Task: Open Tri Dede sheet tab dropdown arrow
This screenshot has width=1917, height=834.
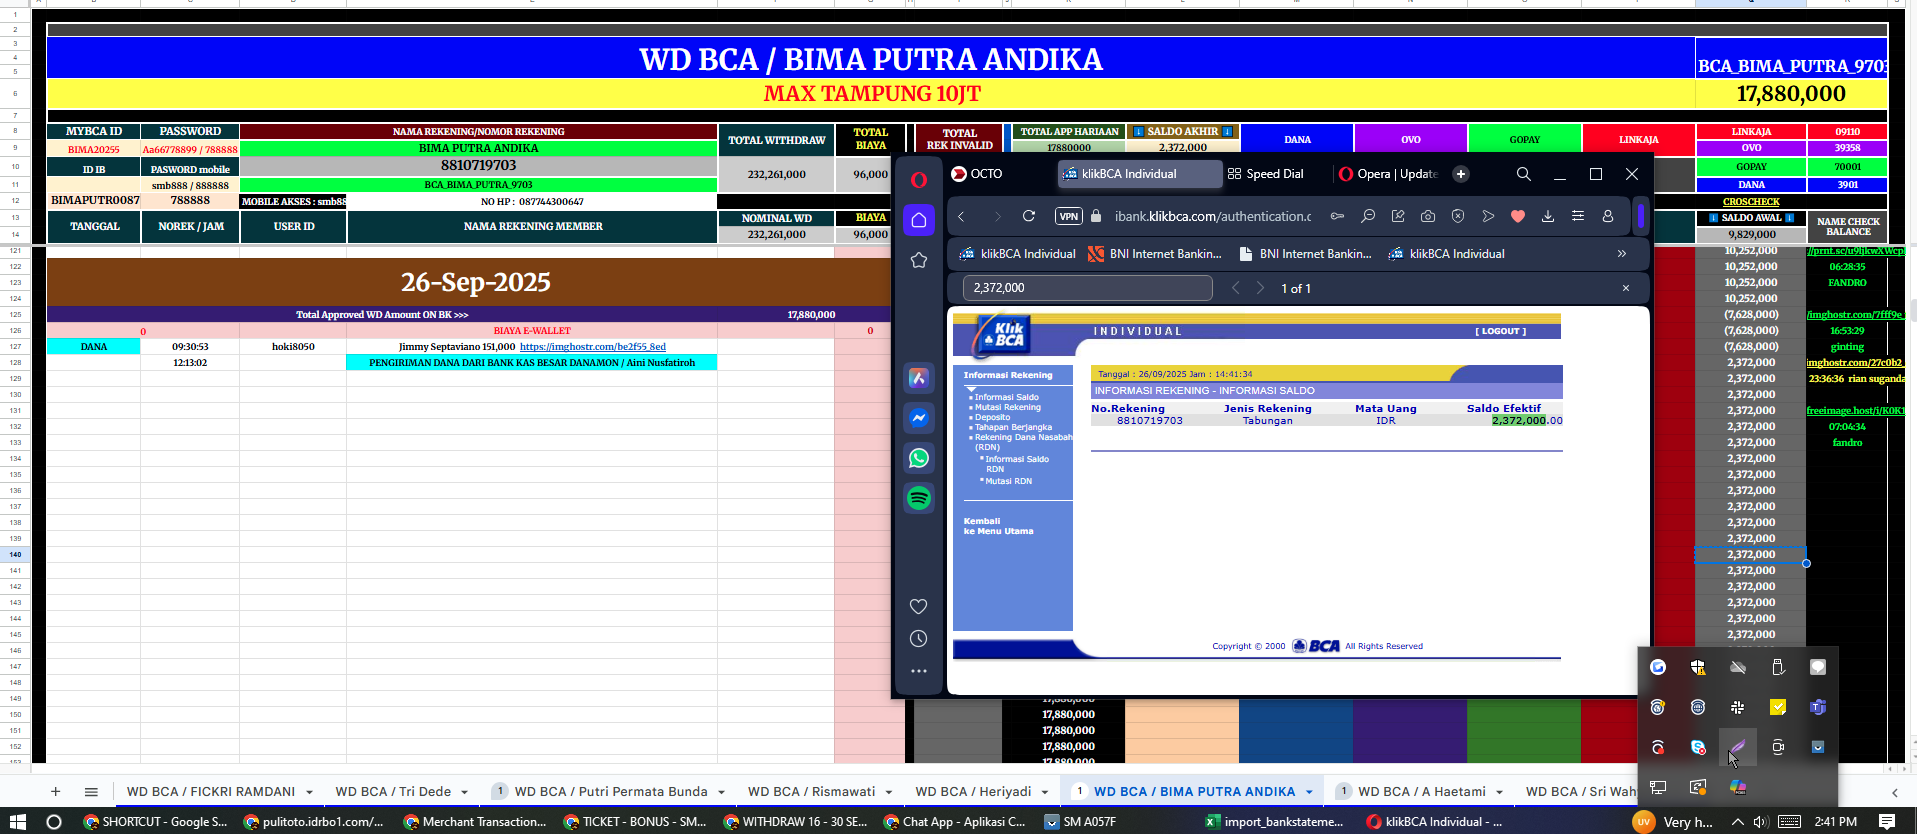Action: pos(465,792)
